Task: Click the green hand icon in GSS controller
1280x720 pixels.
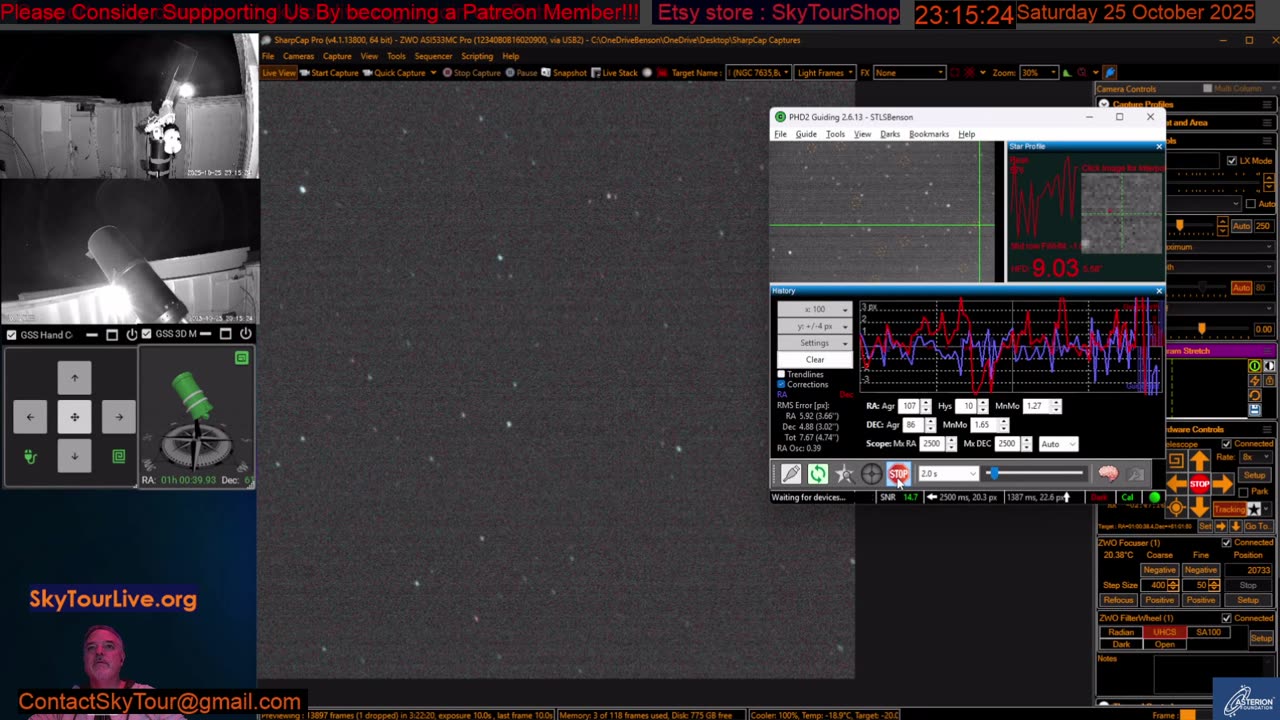Action: click(x=30, y=456)
